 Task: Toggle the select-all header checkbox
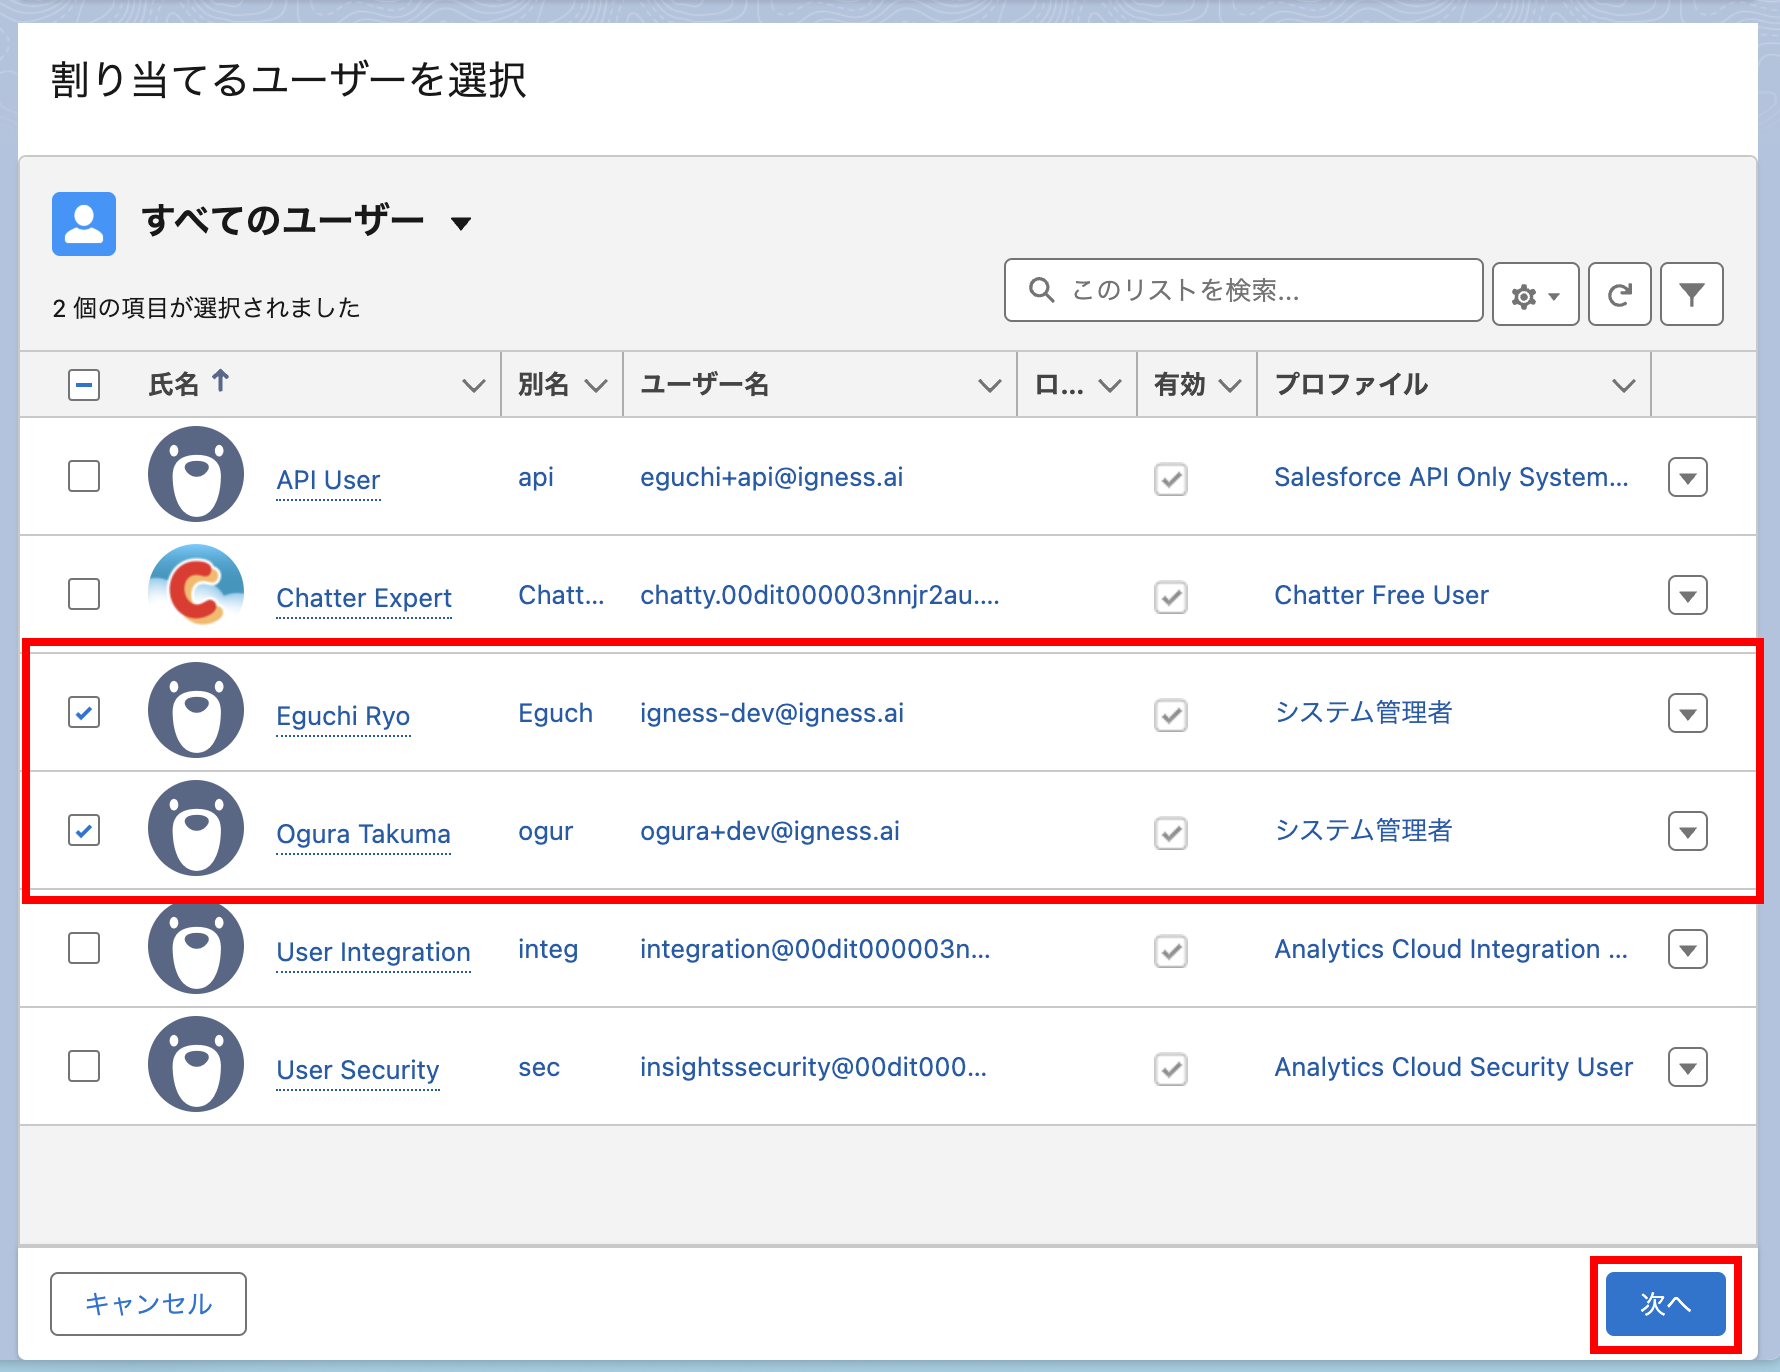(x=84, y=385)
